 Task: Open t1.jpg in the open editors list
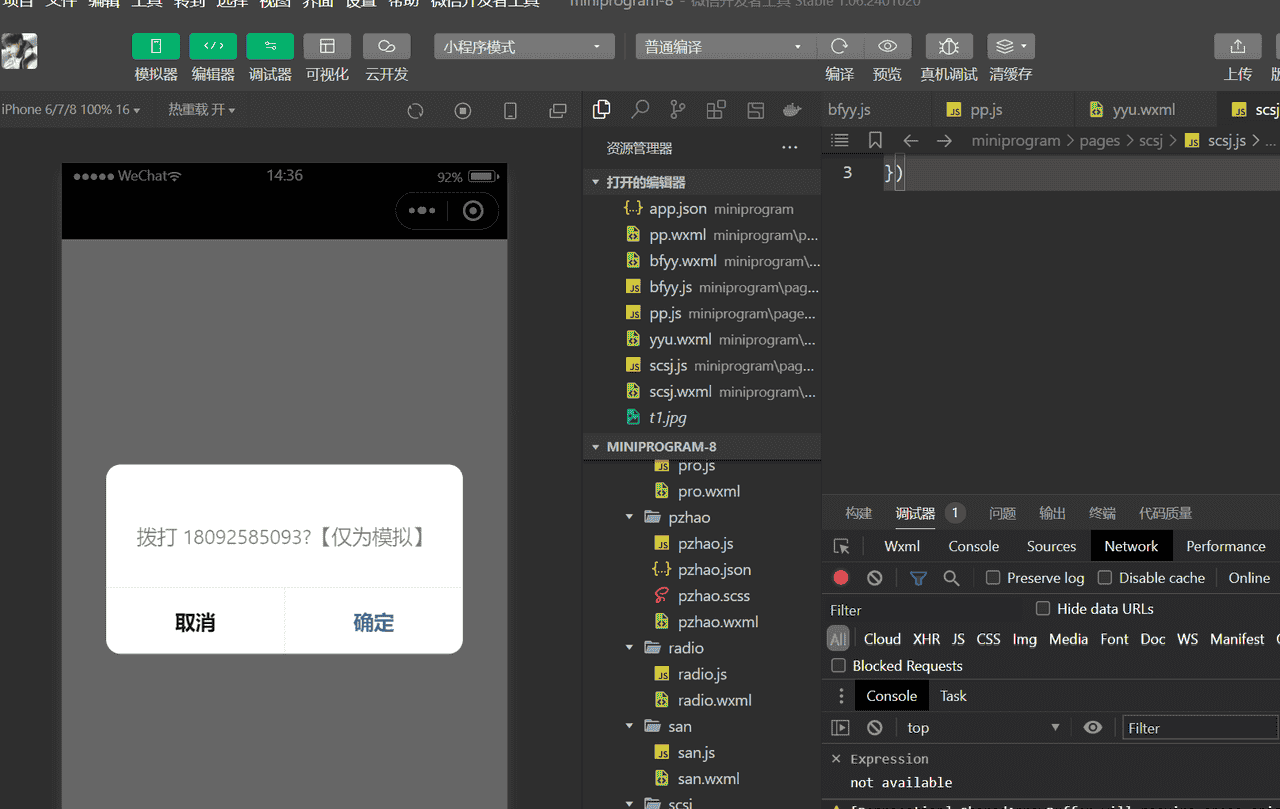tap(667, 418)
